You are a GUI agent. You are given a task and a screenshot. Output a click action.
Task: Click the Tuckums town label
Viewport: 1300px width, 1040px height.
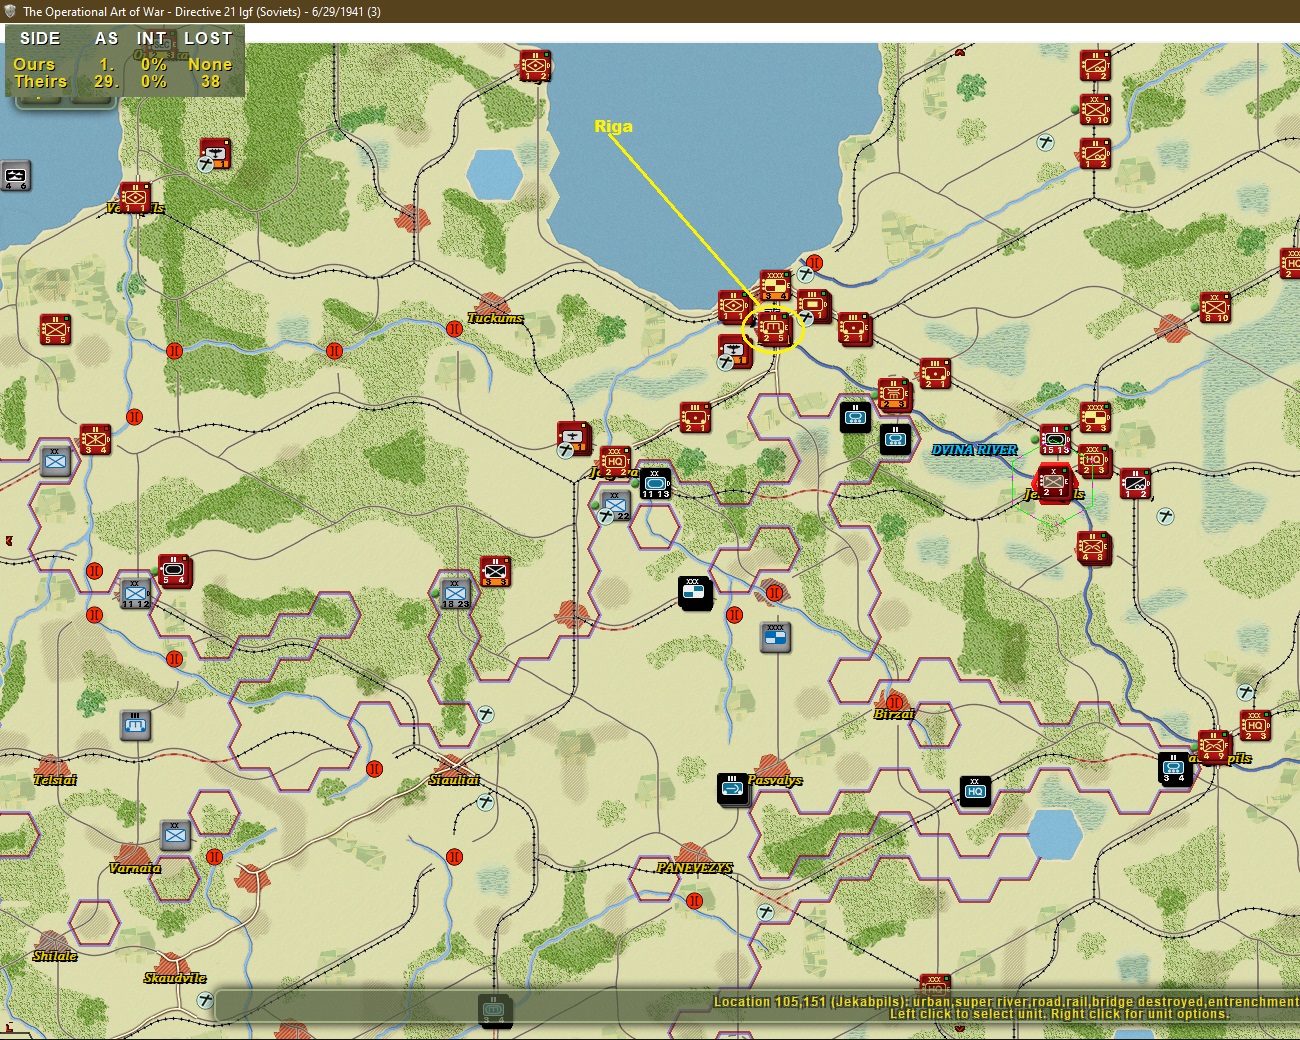click(x=495, y=318)
